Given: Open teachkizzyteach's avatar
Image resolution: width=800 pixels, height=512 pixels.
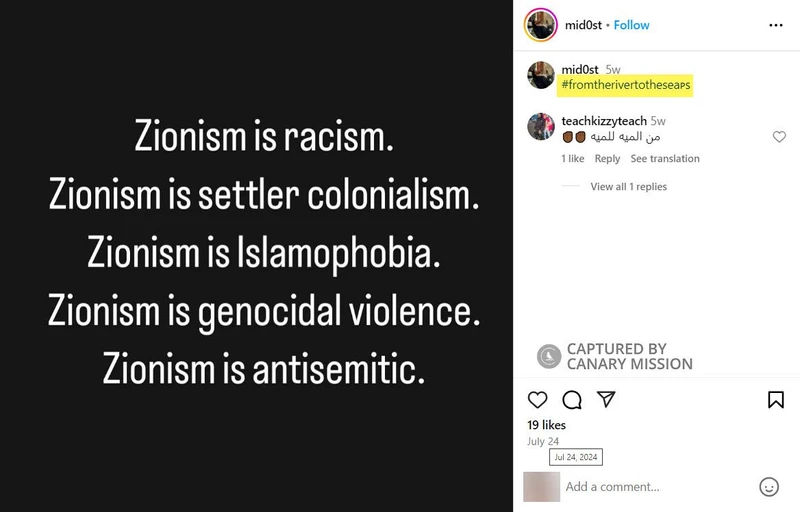Looking at the screenshot, I should click(541, 127).
